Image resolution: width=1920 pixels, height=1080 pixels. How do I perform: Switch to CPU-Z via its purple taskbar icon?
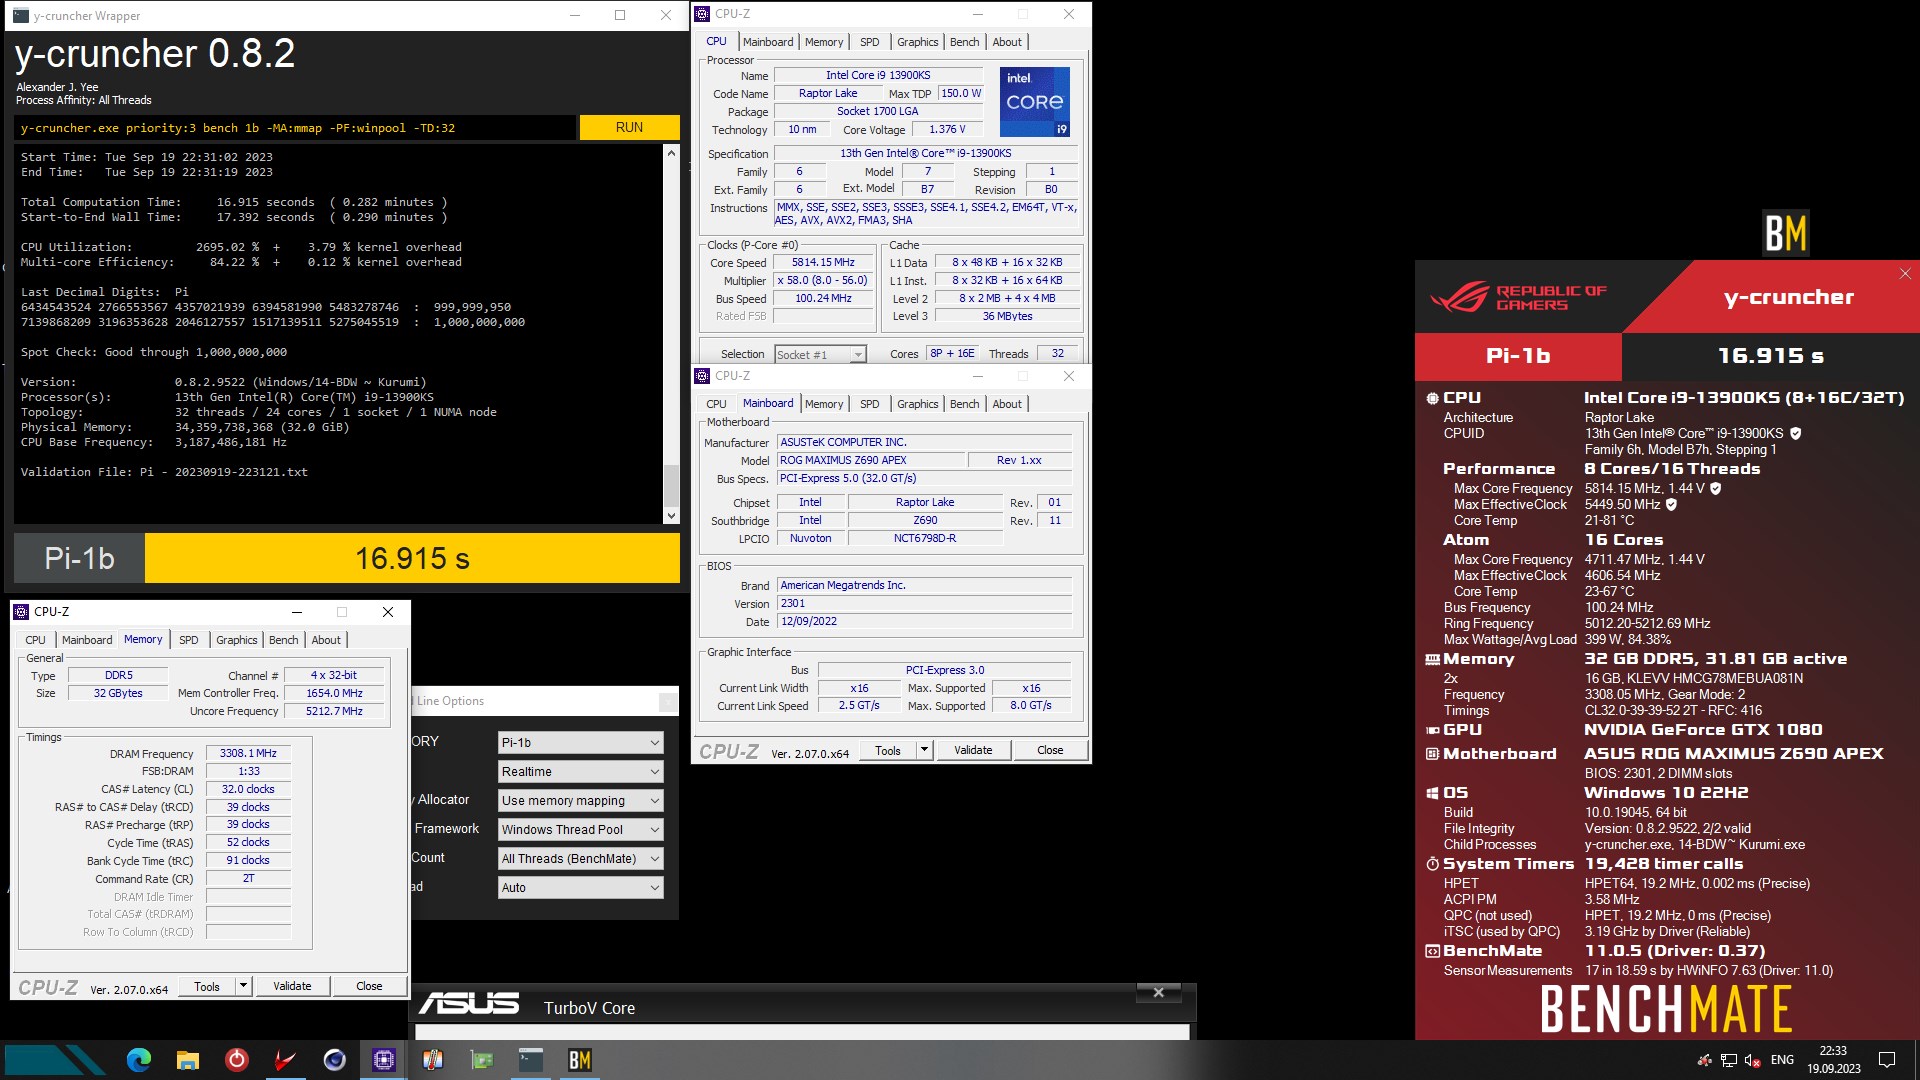pos(383,1060)
